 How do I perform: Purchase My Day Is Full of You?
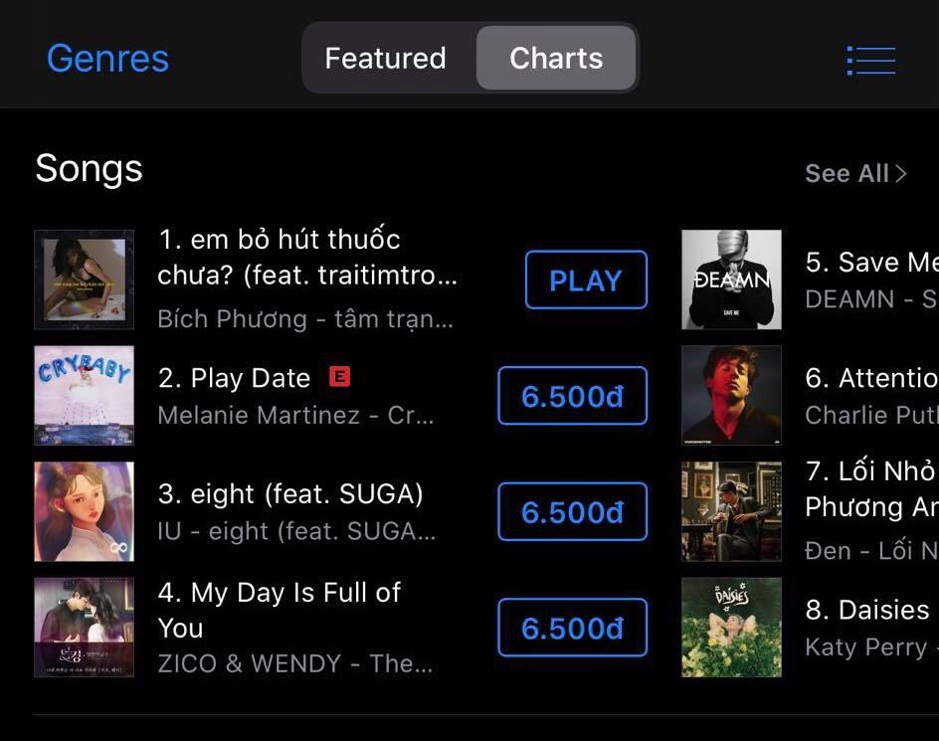coord(572,628)
